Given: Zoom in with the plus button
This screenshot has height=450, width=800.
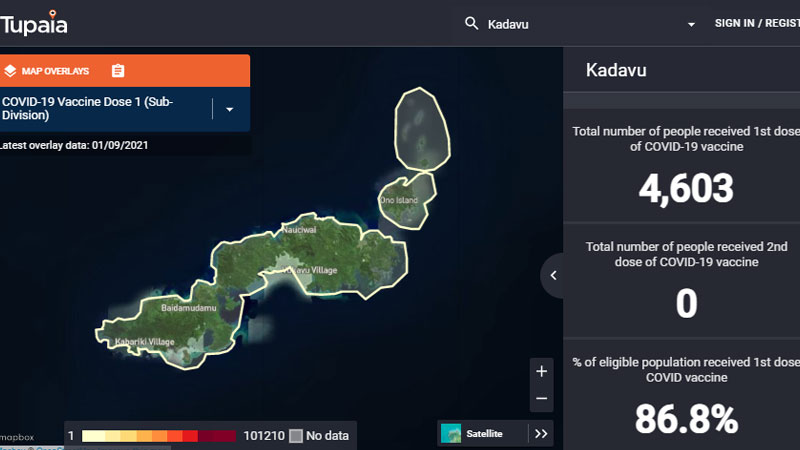Looking at the screenshot, I should coord(541,372).
